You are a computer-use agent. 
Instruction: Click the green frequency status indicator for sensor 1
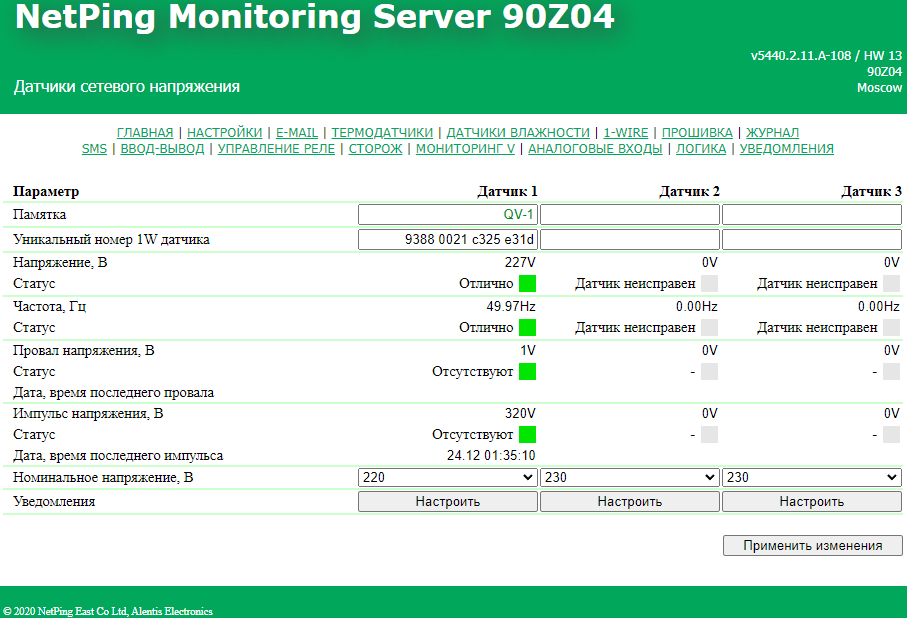pos(527,328)
